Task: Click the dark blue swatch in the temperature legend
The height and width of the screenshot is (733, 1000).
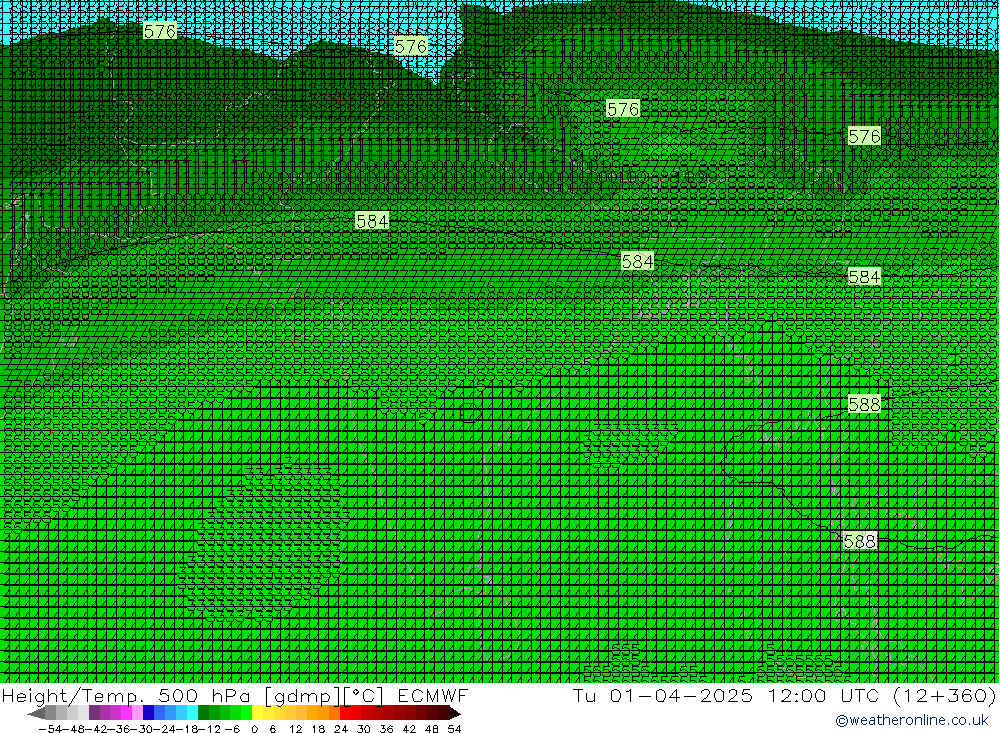Action: [149, 713]
